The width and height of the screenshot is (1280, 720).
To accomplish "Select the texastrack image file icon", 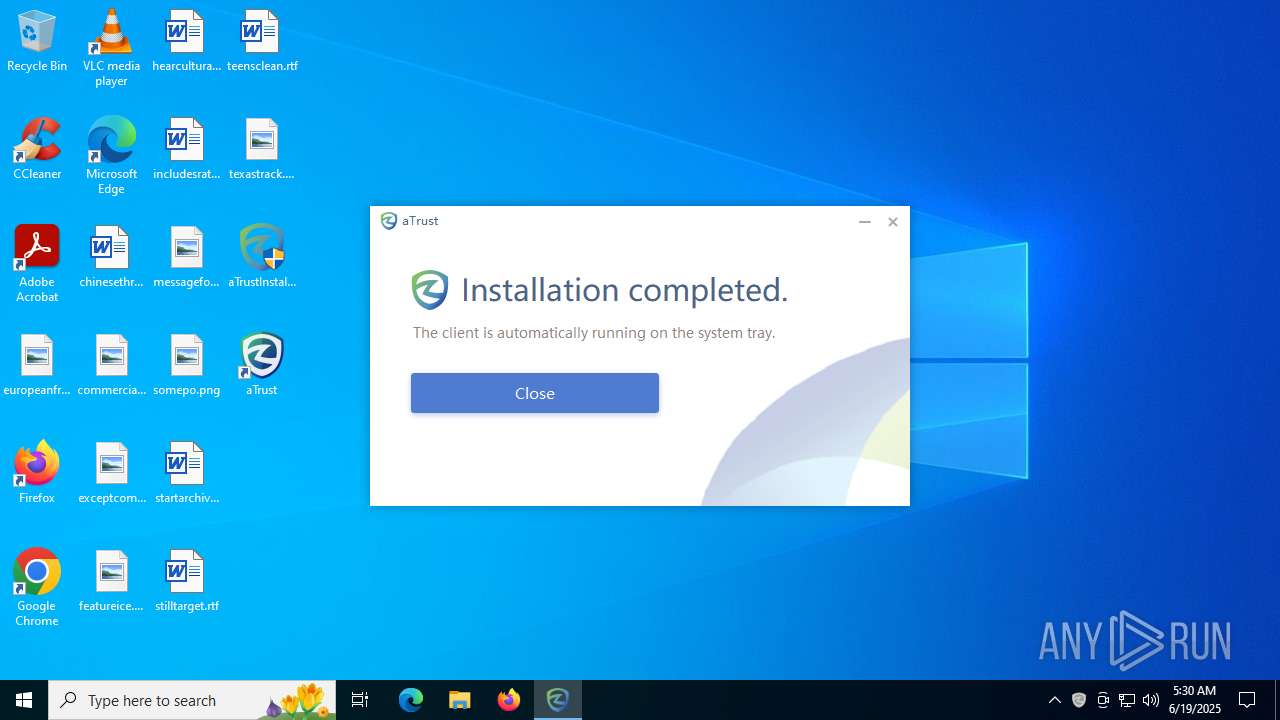I will click(x=262, y=150).
